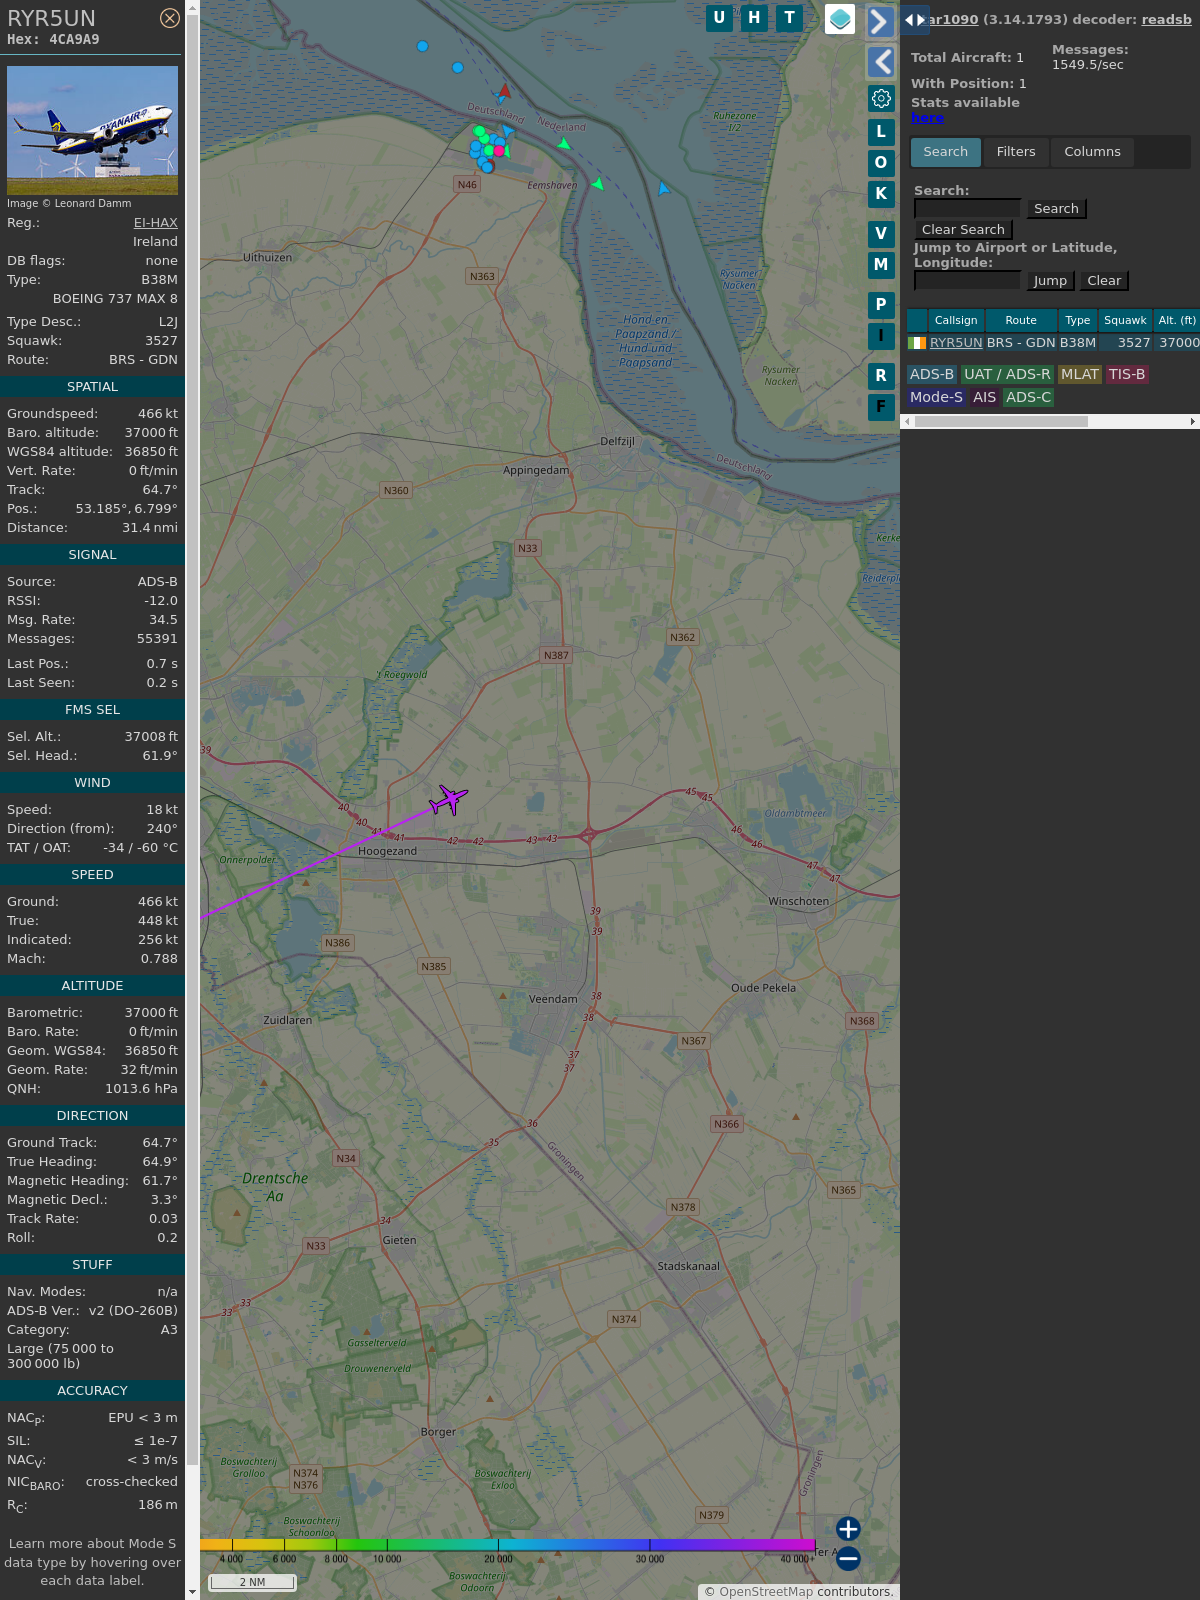Open the Stats available here link
Viewport: 1200px width, 1600px height.
[x=927, y=118]
